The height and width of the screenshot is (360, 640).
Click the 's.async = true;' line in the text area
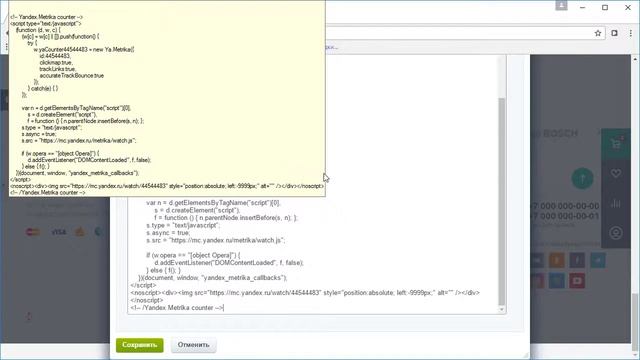click(x=168, y=233)
